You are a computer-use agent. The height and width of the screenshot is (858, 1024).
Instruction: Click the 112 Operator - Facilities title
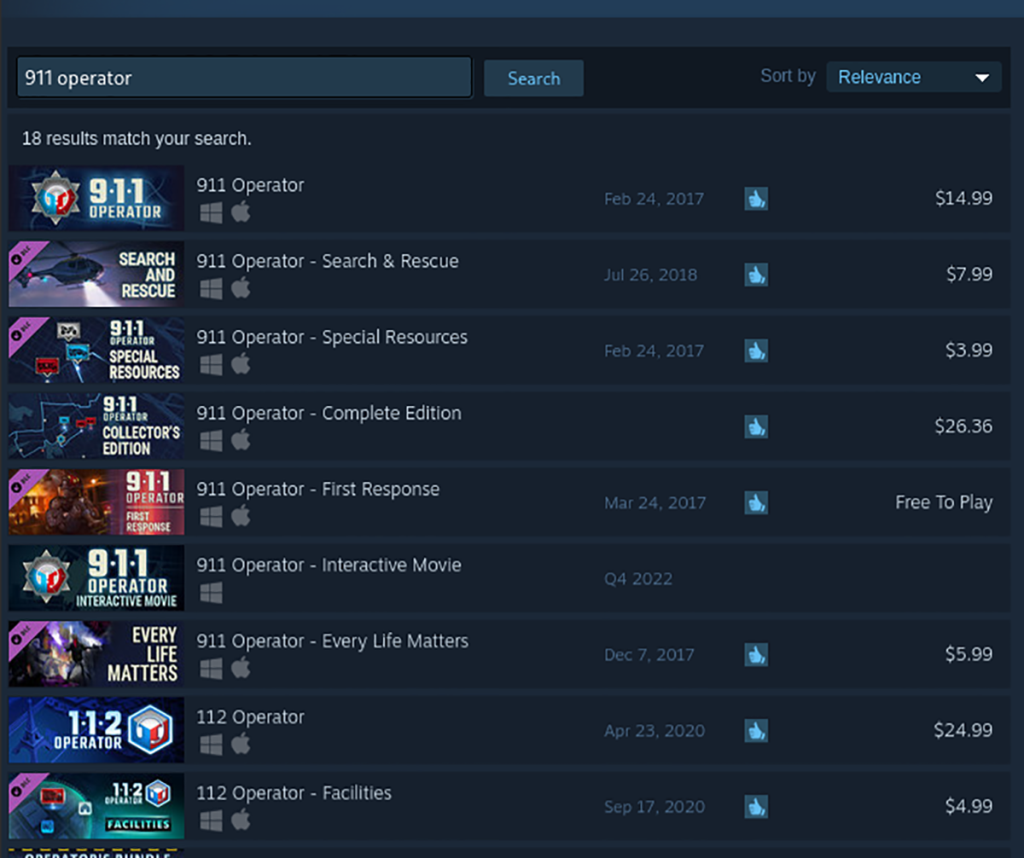point(293,793)
